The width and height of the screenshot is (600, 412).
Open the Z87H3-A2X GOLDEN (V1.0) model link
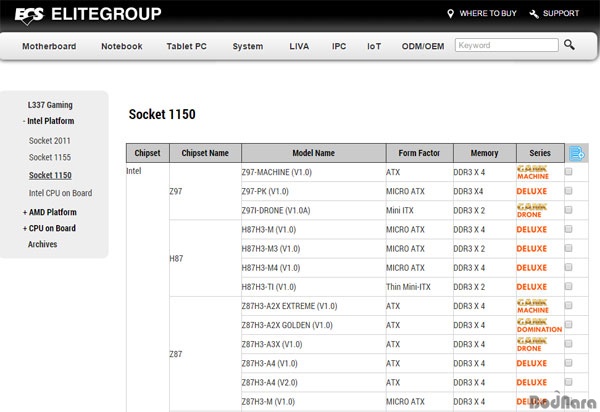point(287,326)
